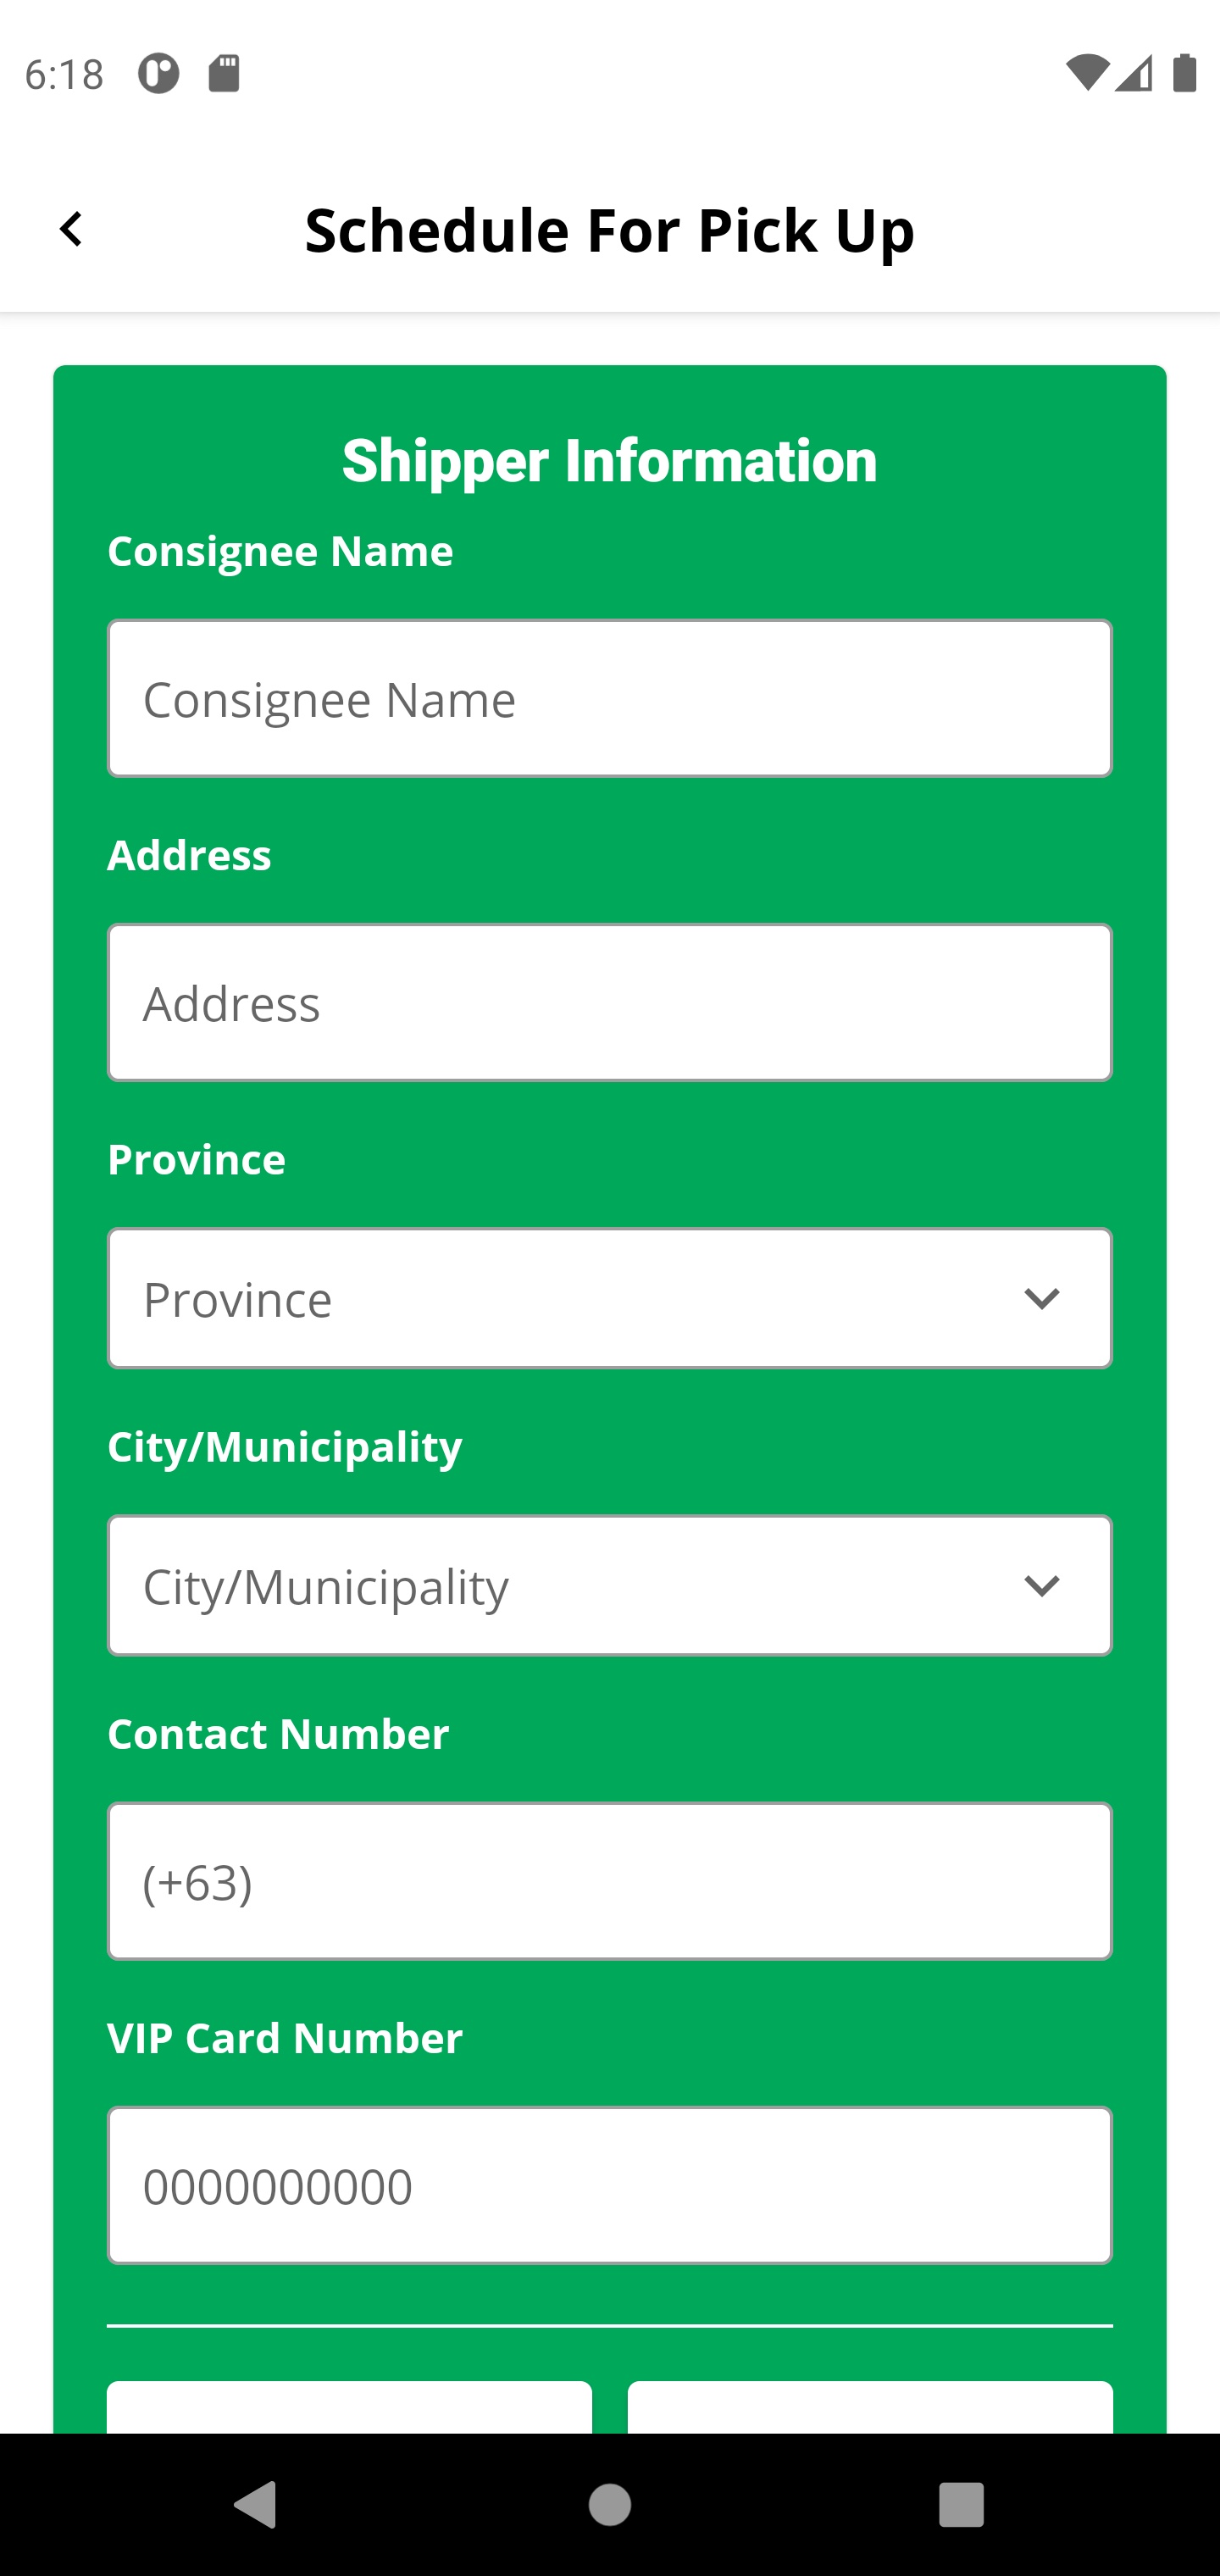Click the Address text field
Screen dimensions: 1220x2576
pos(610,1002)
